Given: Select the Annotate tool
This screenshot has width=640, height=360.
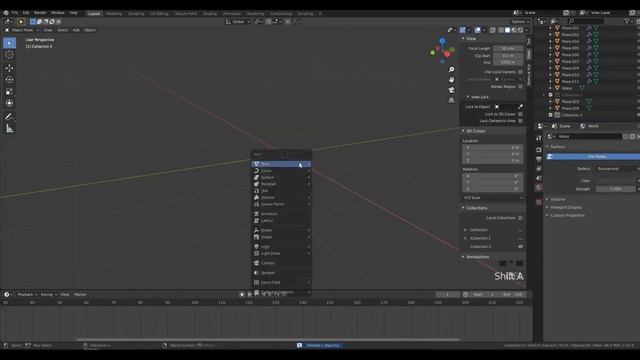Looking at the screenshot, I should pos(9,117).
